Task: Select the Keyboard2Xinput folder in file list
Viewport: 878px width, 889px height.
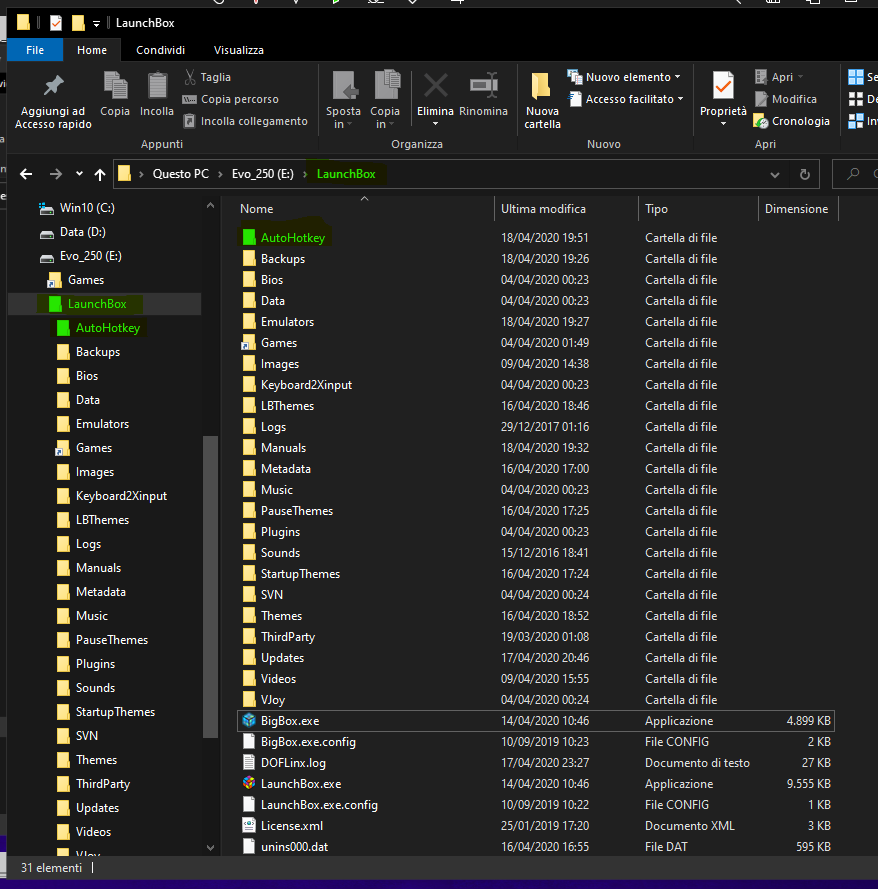Action: click(x=306, y=384)
